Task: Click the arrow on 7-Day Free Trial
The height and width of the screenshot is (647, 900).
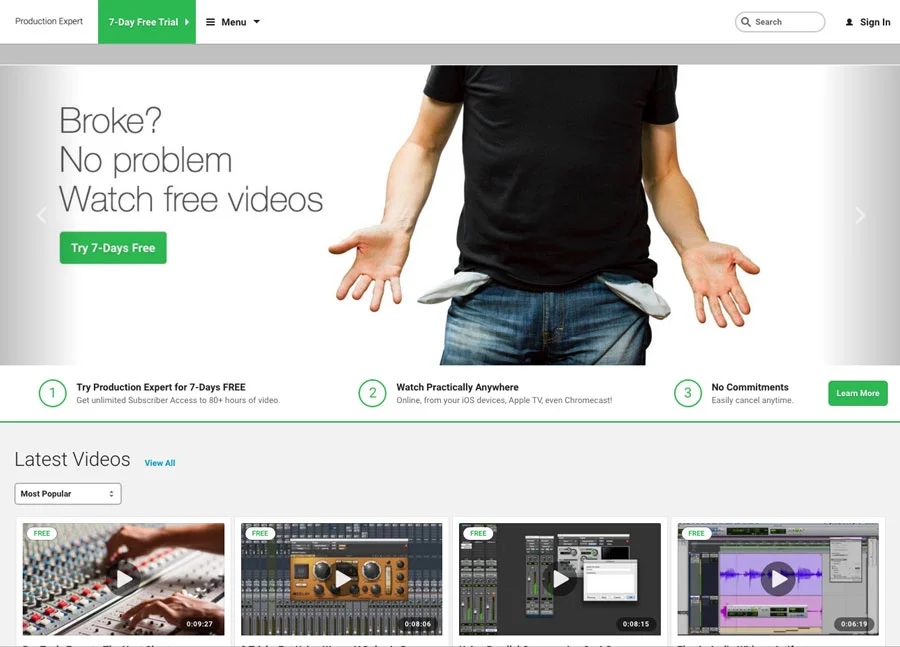Action: point(187,22)
